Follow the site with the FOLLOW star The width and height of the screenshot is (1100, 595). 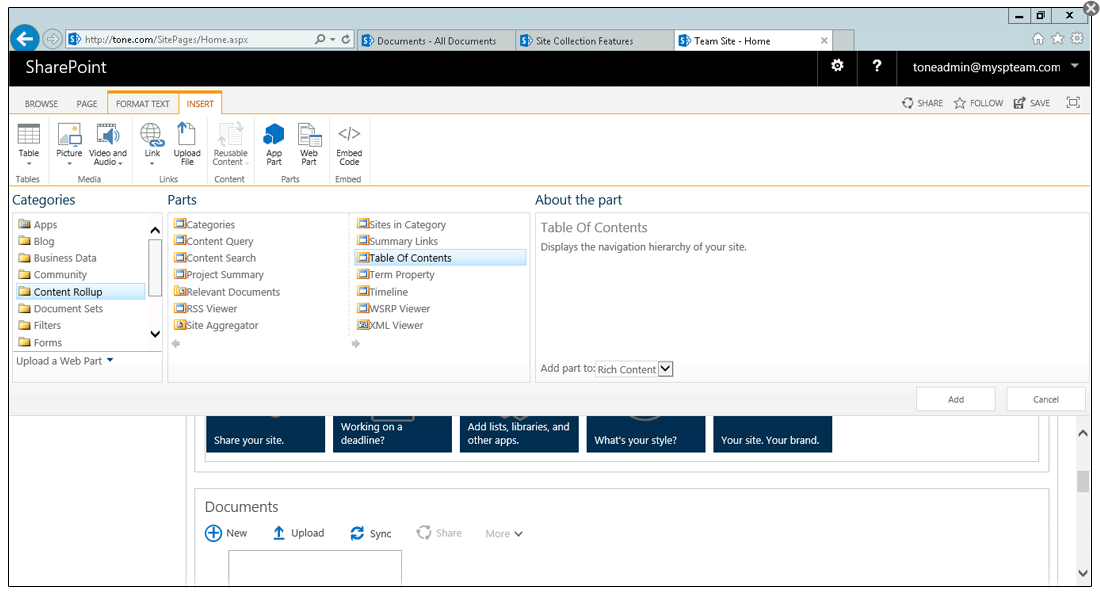pyautogui.click(x=979, y=103)
